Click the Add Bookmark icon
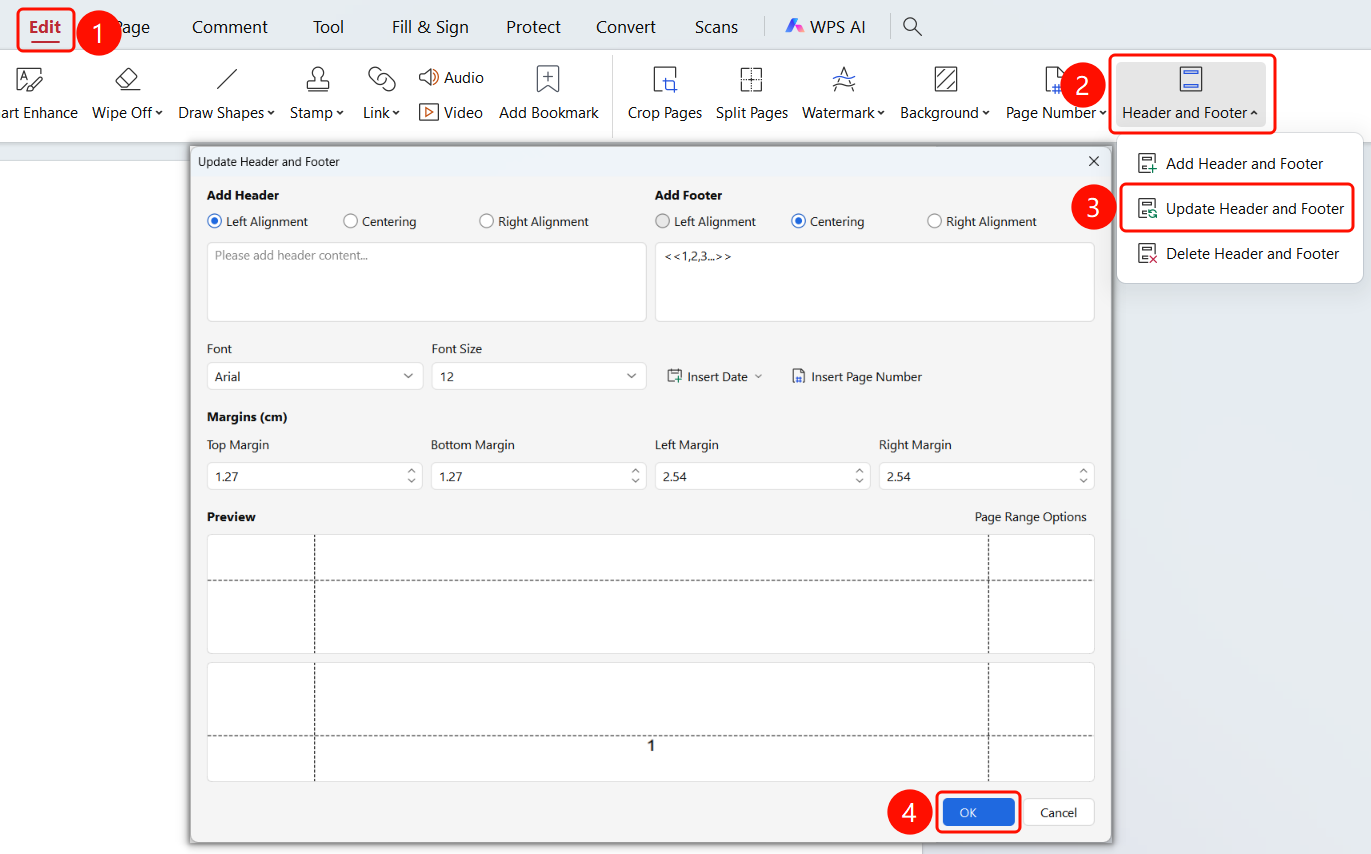 pos(548,79)
